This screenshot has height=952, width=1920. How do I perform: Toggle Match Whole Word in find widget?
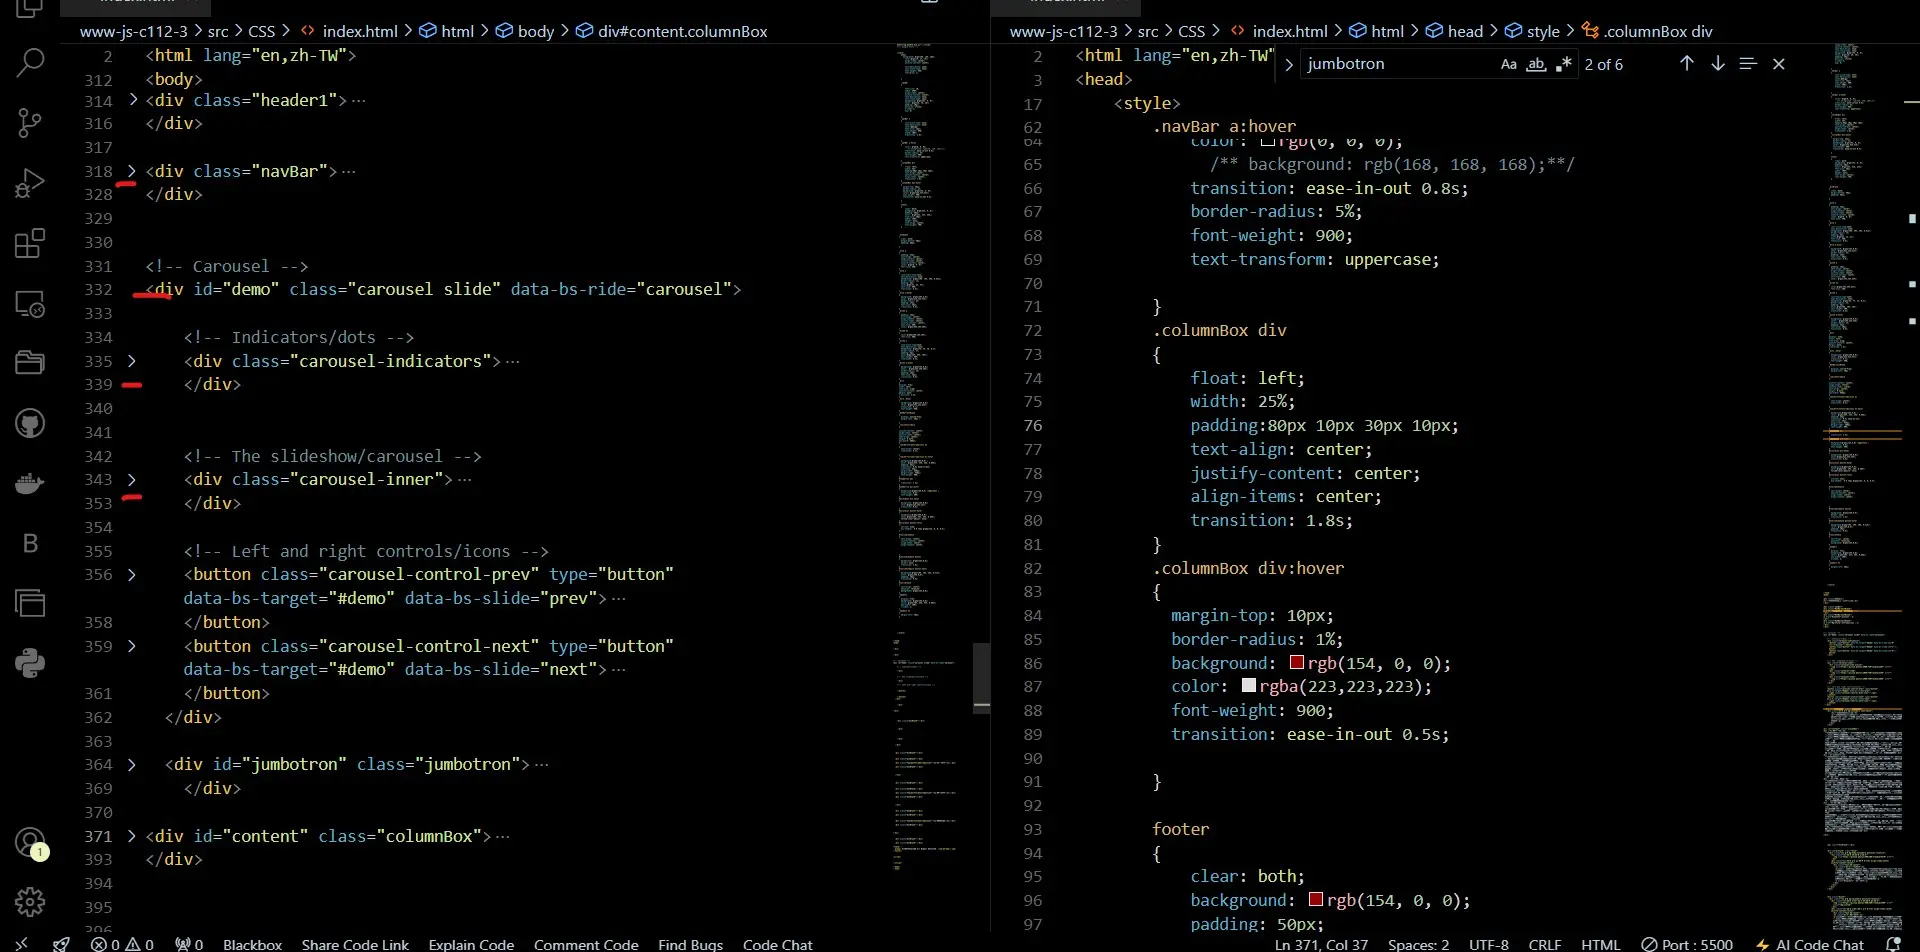pyautogui.click(x=1536, y=64)
